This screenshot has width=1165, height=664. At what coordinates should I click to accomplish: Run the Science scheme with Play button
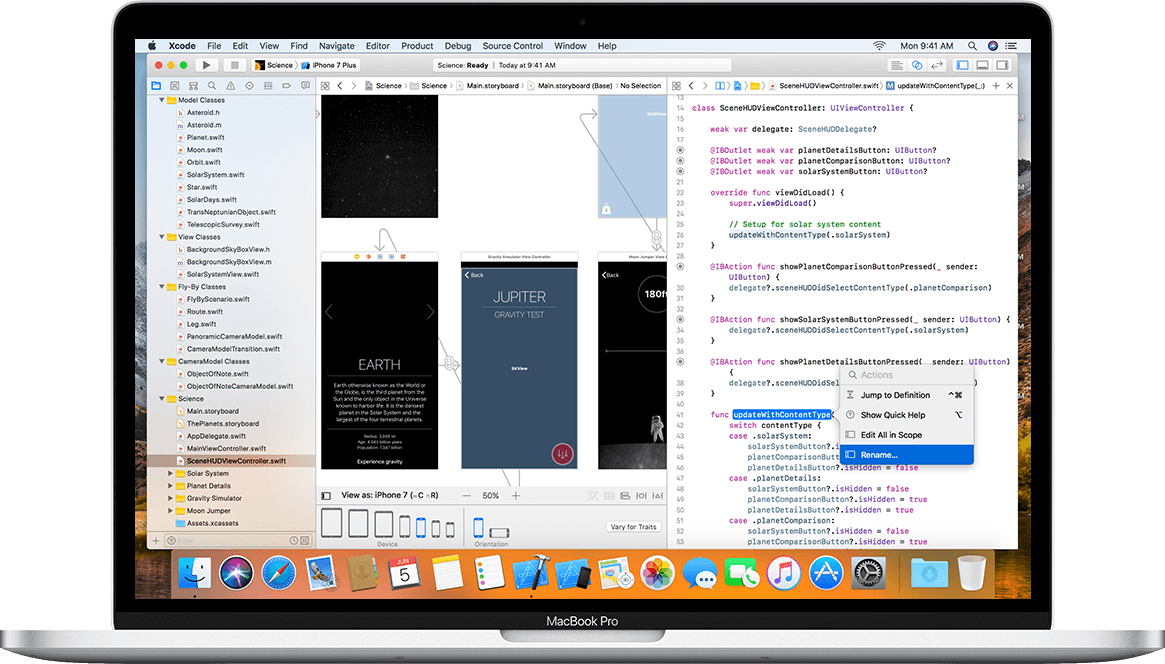click(207, 65)
